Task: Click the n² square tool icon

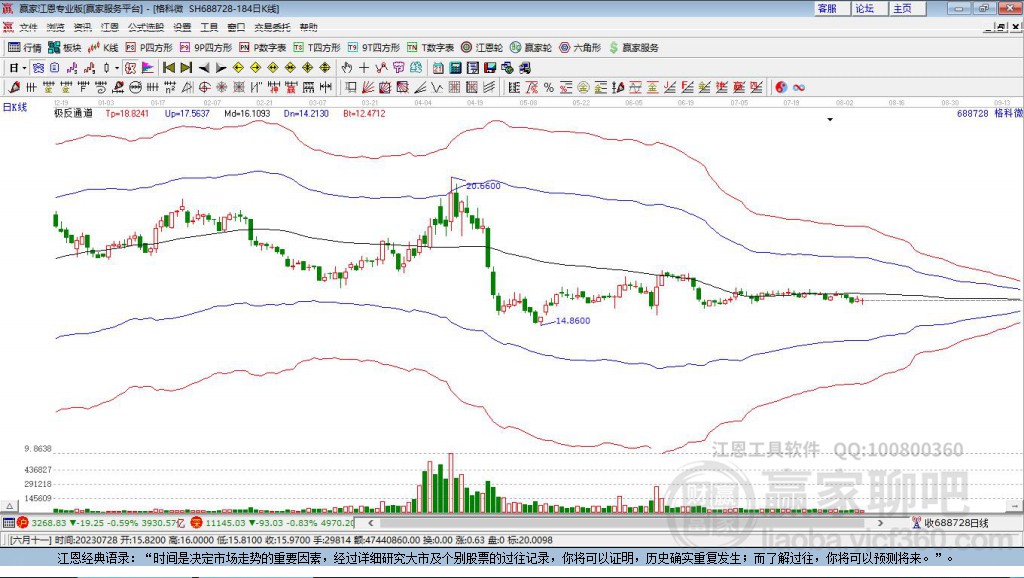Action: click(170, 87)
